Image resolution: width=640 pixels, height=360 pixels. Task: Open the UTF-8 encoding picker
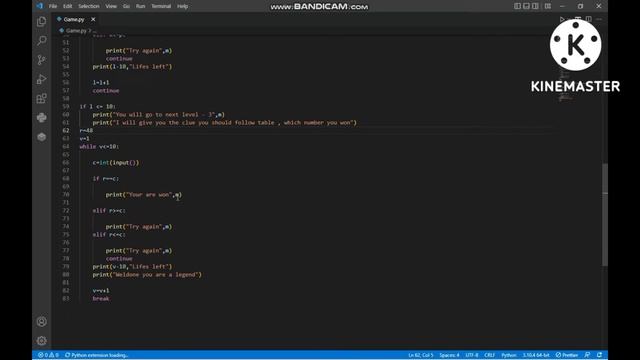click(x=471, y=355)
